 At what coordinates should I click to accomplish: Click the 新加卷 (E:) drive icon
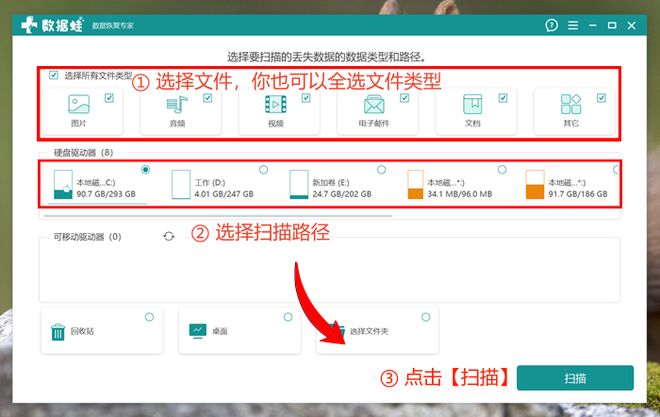coord(299,184)
